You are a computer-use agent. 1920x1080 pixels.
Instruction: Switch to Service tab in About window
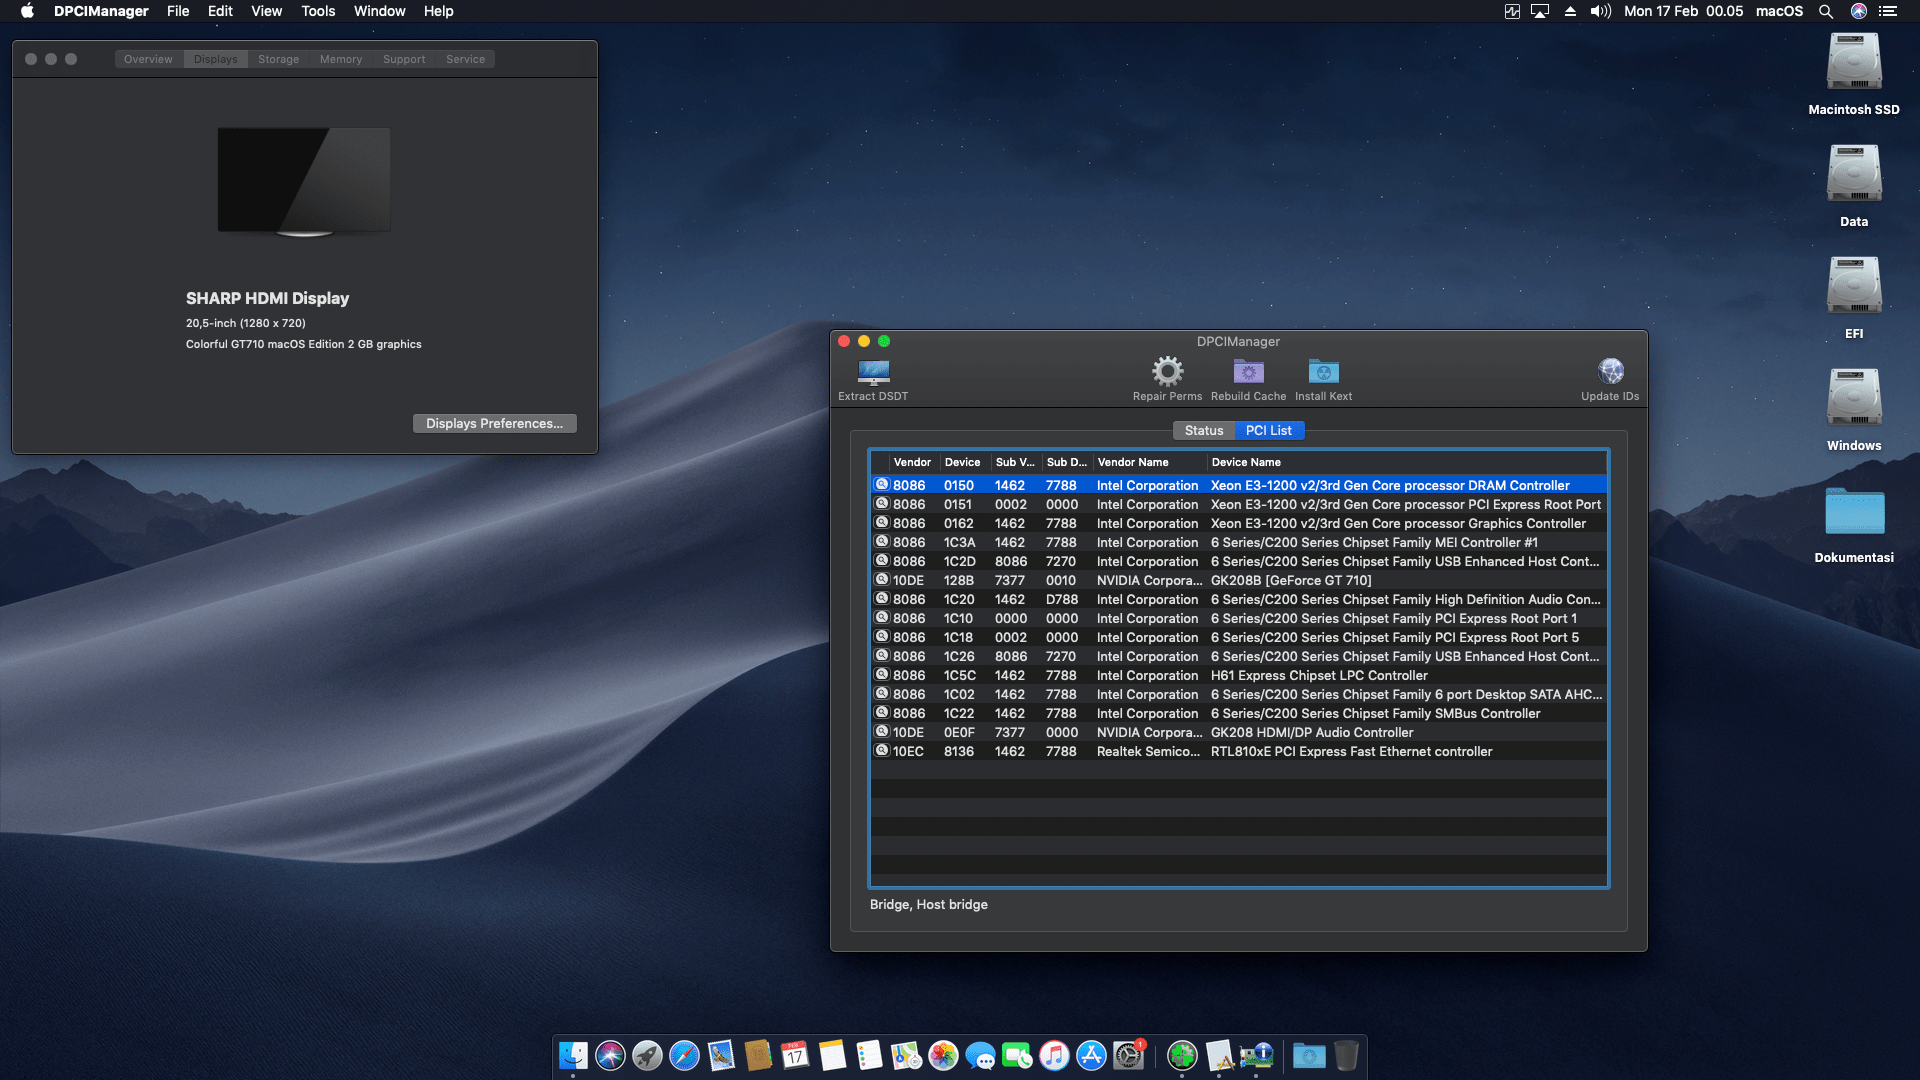pyautogui.click(x=465, y=59)
